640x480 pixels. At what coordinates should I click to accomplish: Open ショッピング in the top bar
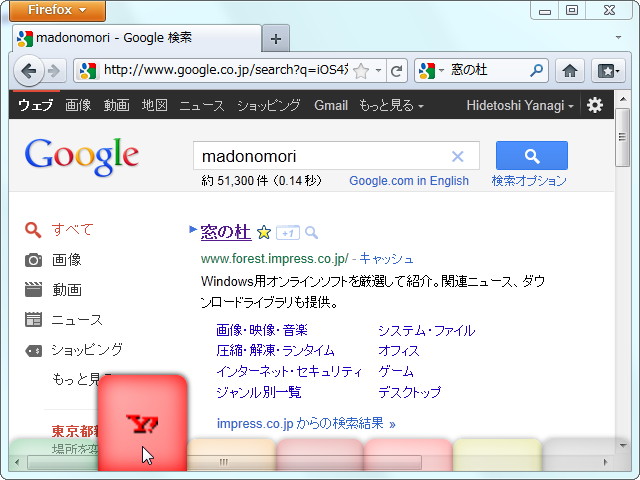tap(269, 105)
